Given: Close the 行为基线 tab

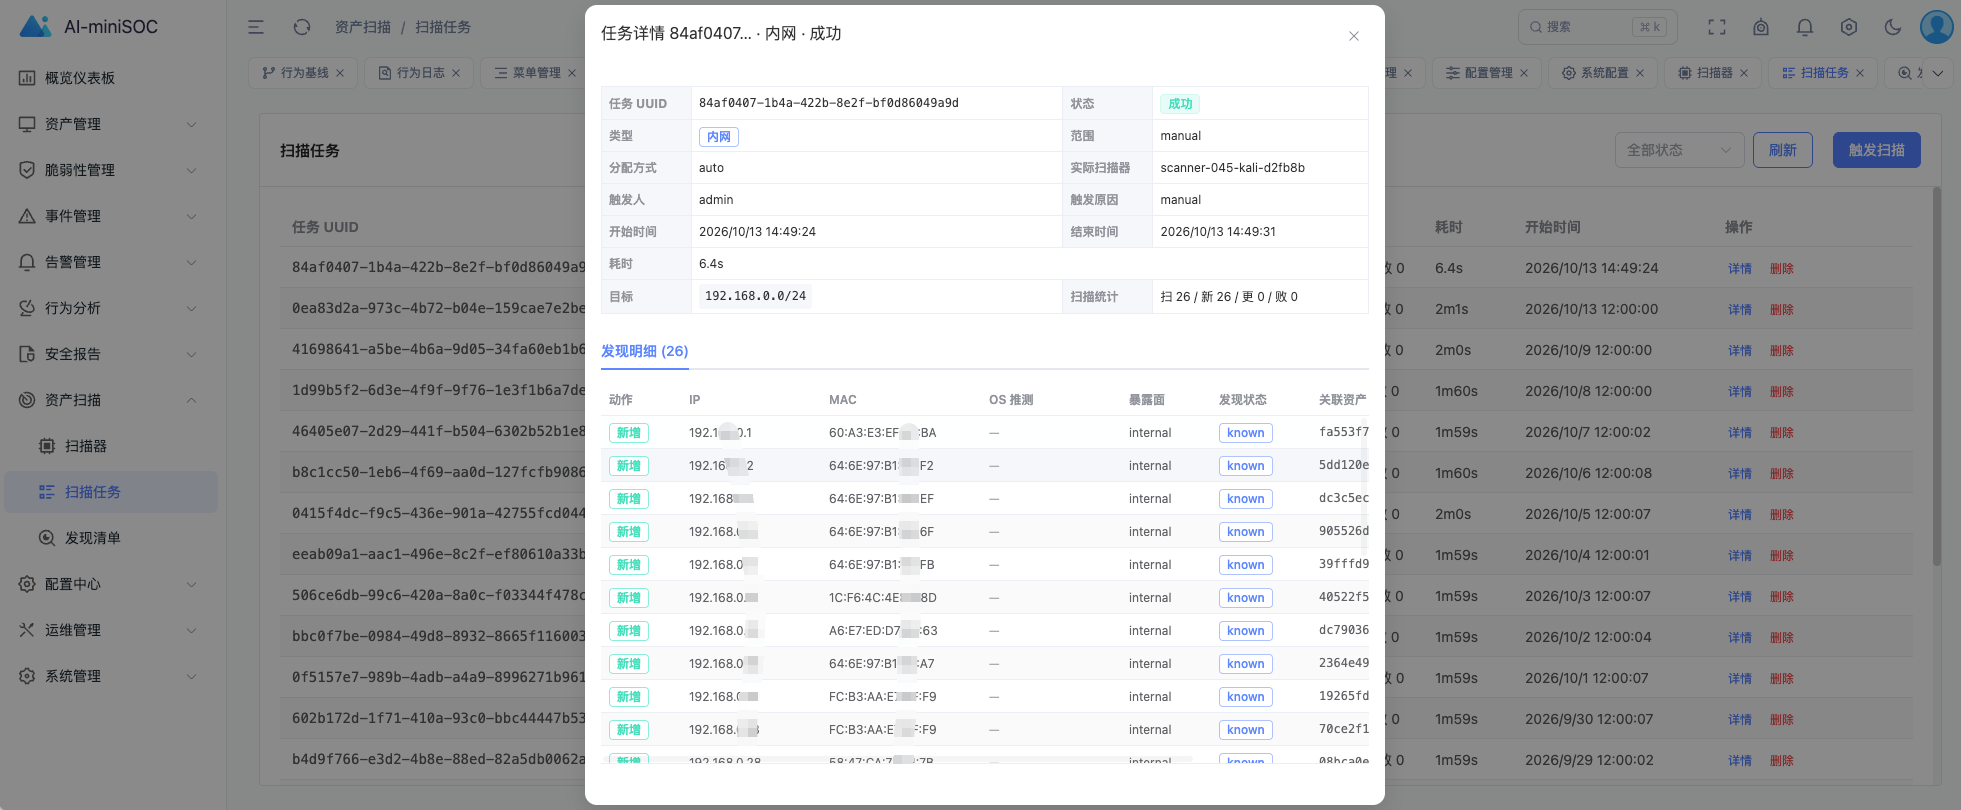Looking at the screenshot, I should [340, 73].
